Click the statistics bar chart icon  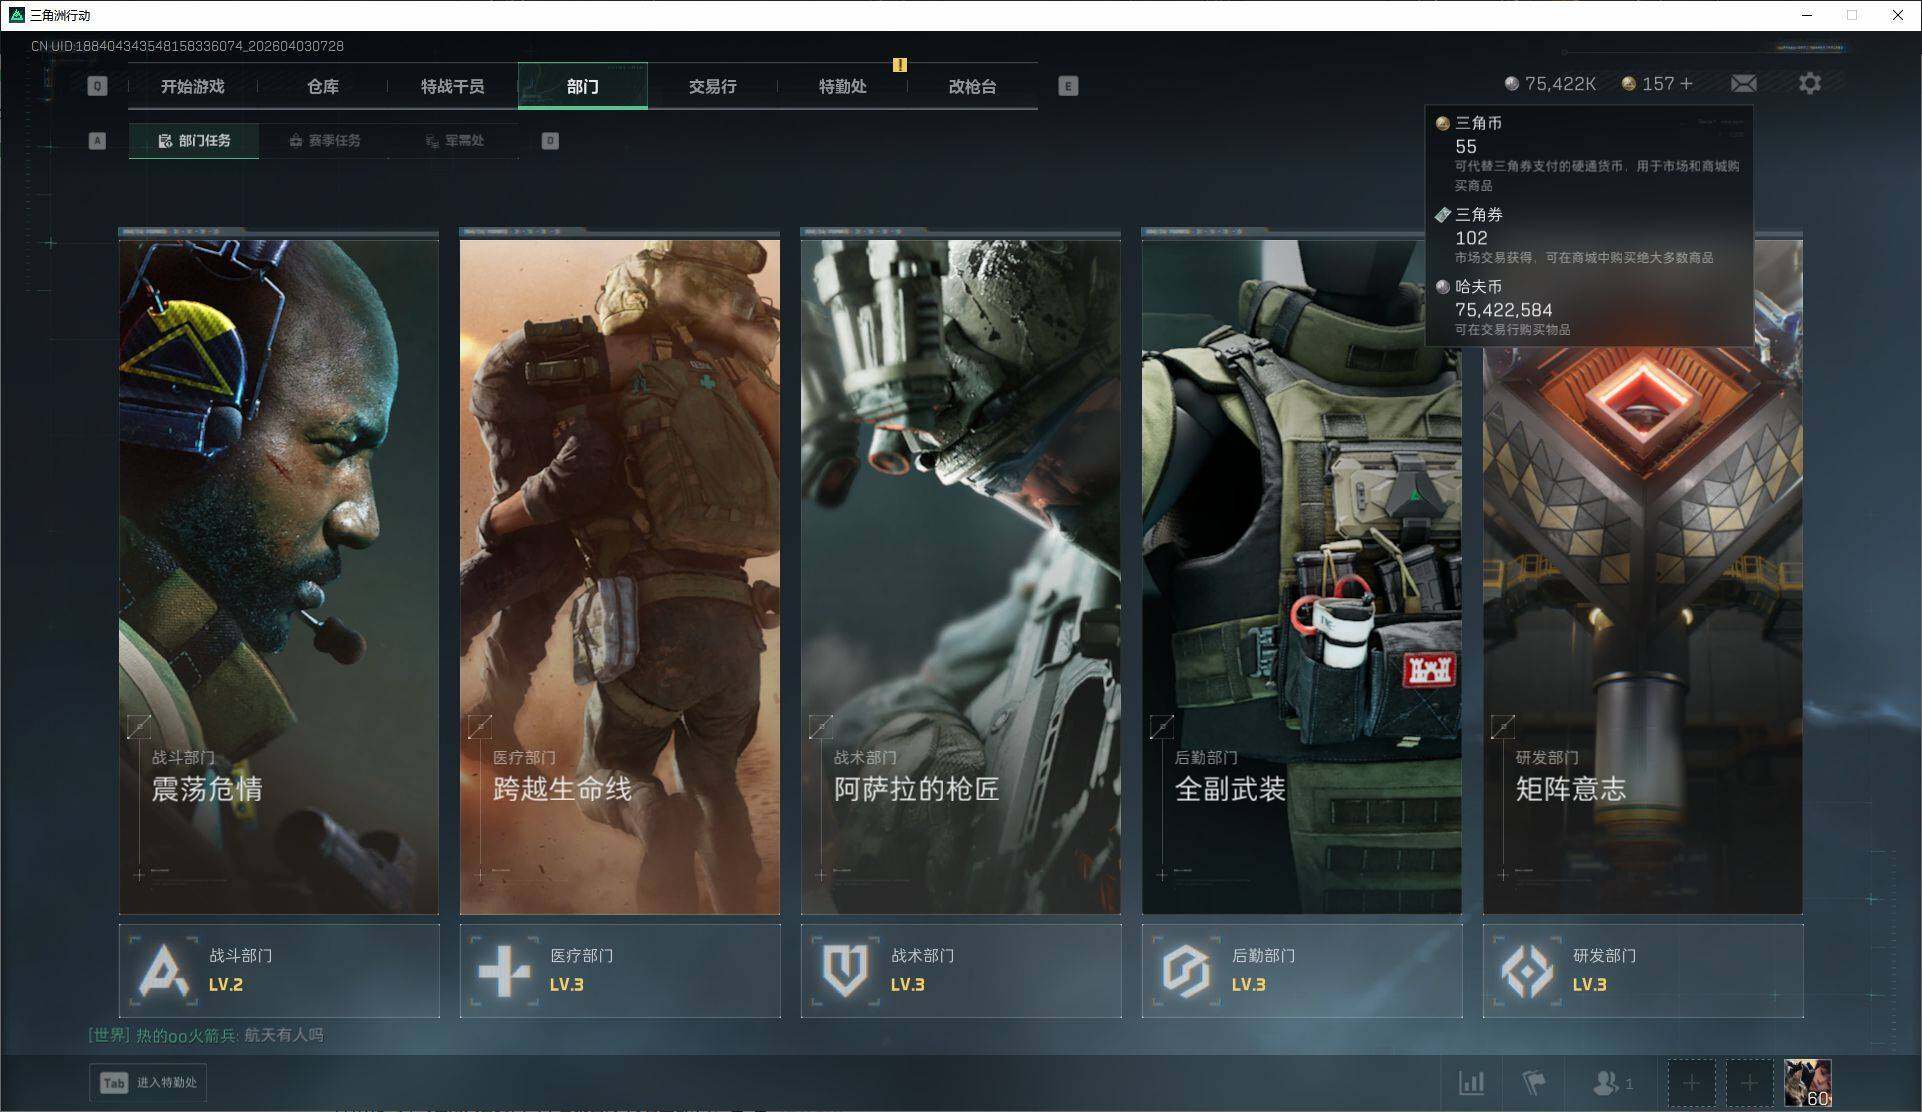pos(1471,1083)
